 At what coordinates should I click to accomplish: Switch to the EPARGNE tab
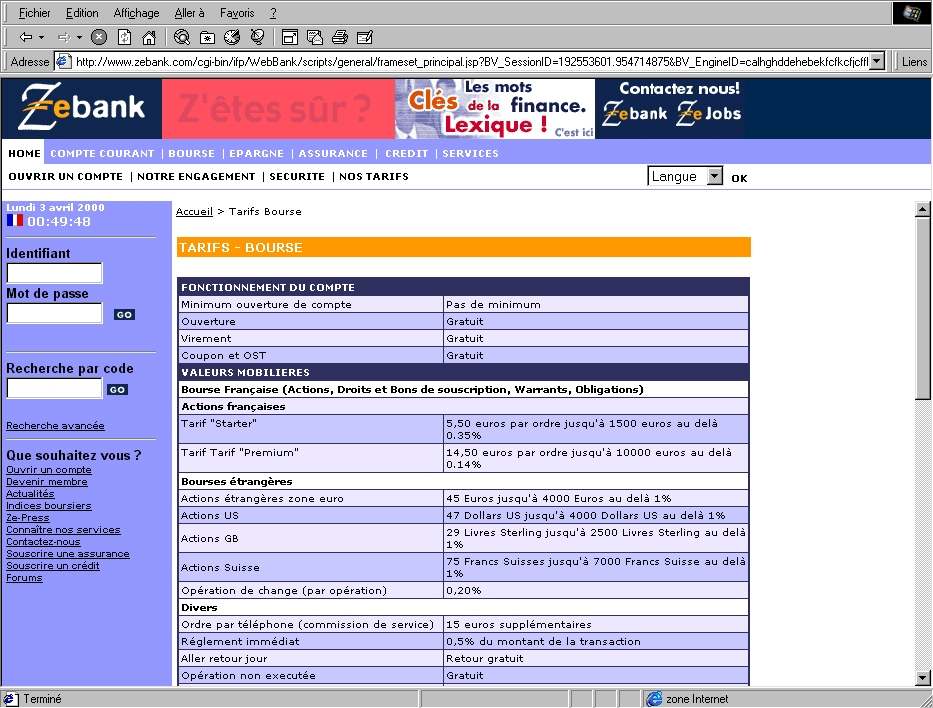256,153
